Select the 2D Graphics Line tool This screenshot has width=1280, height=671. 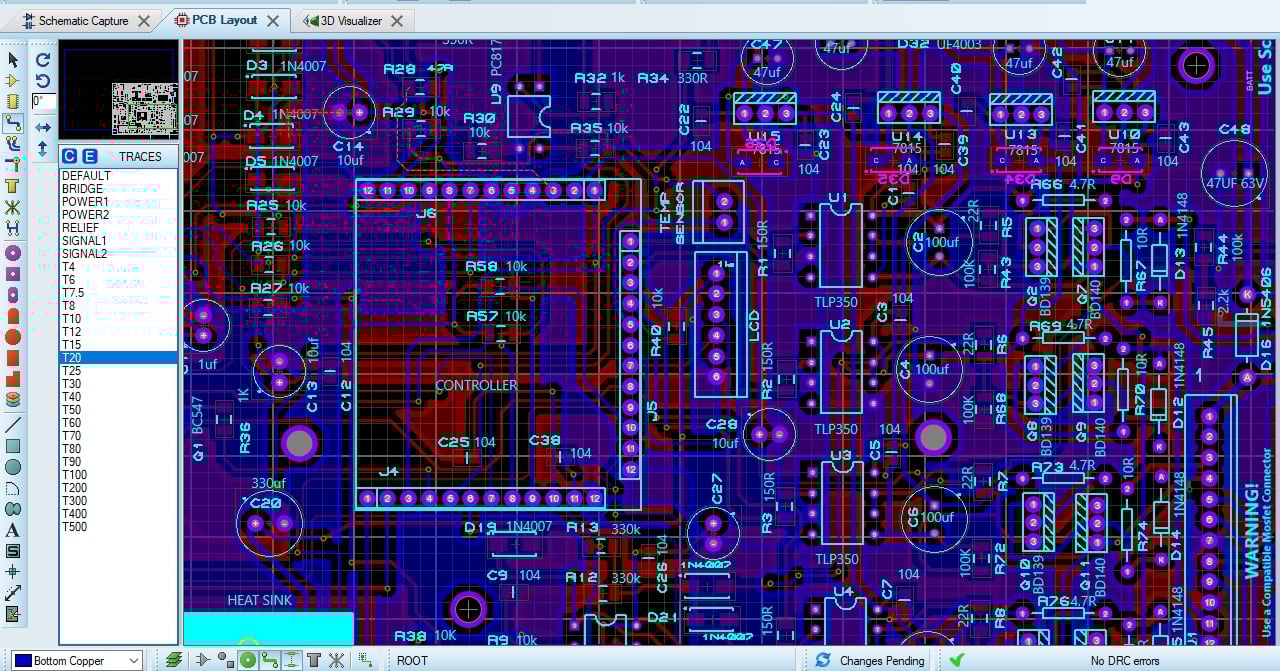coord(13,425)
